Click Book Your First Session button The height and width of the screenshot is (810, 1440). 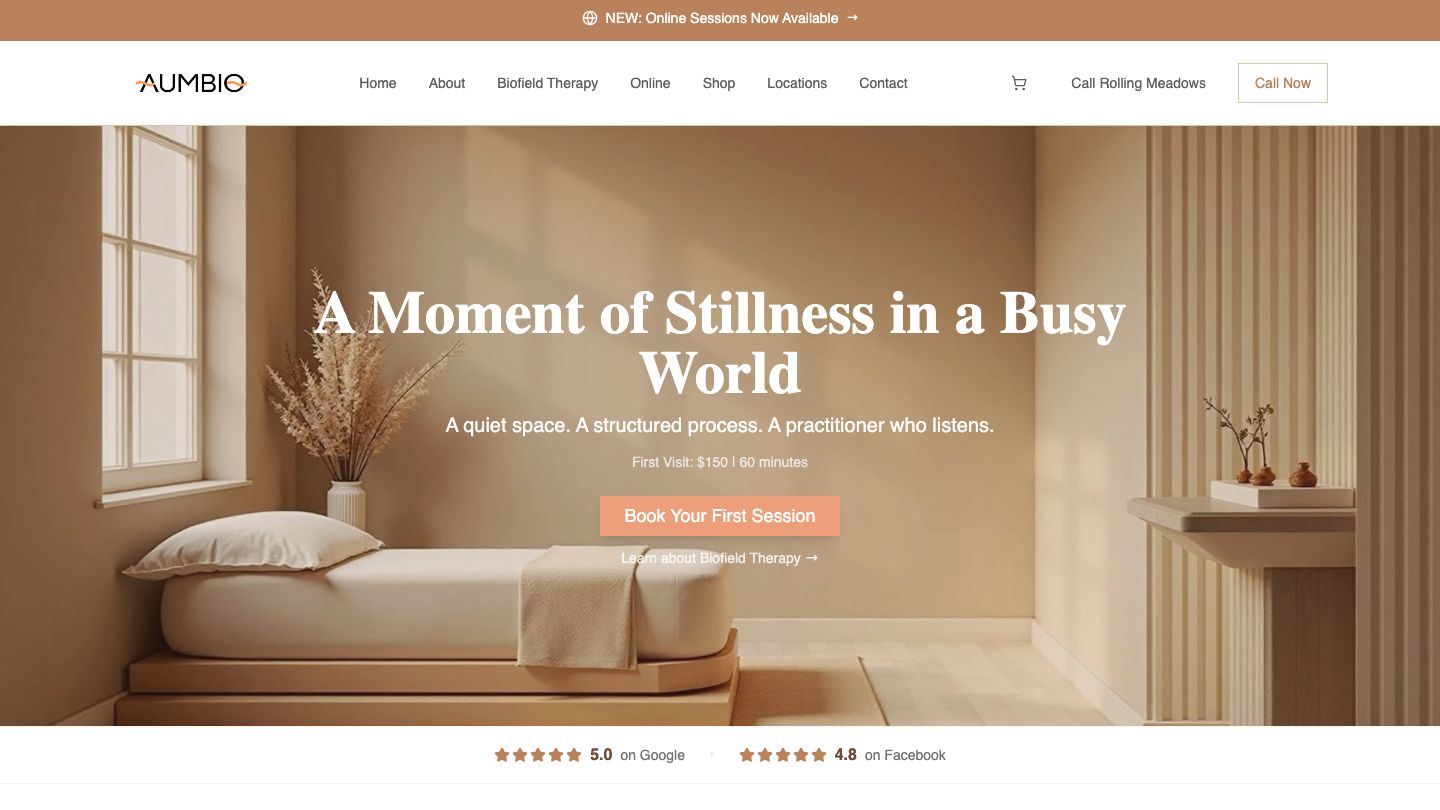click(720, 516)
